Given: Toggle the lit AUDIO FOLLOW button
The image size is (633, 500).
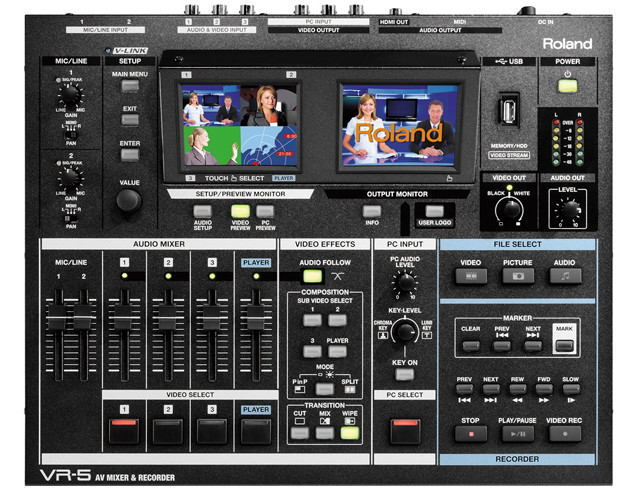Looking at the screenshot, I should point(312,276).
